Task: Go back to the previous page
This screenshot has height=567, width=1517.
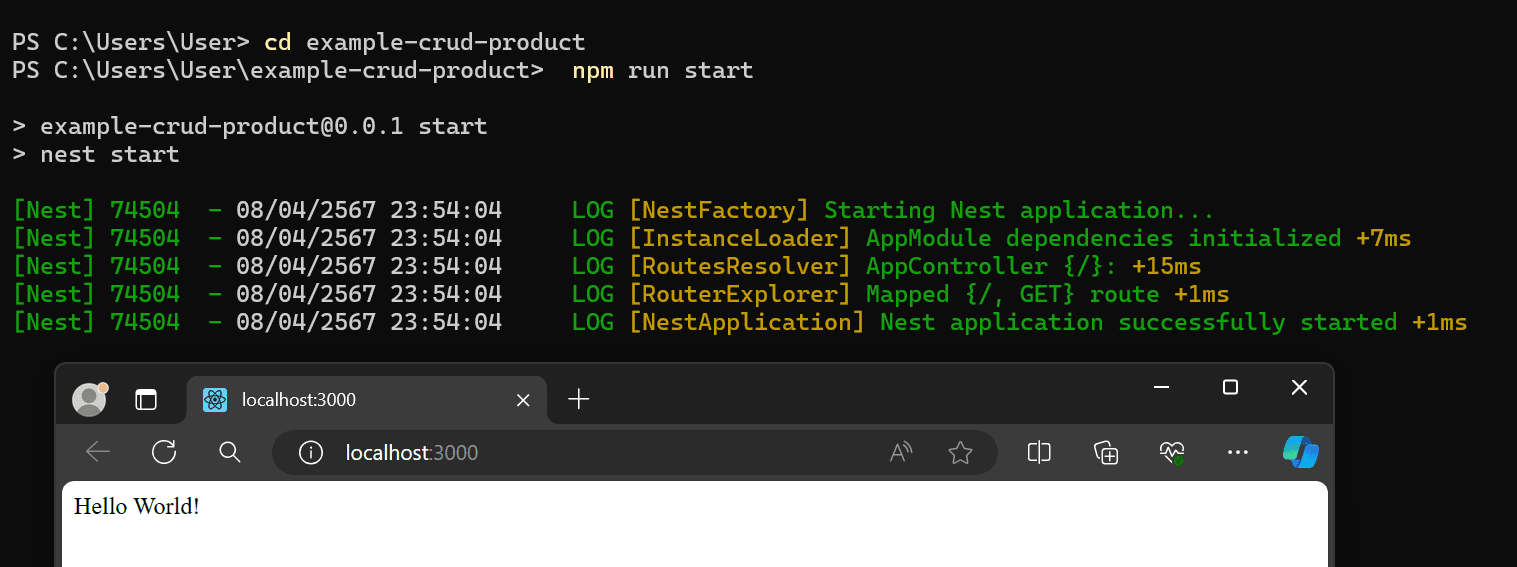Action: (98, 453)
